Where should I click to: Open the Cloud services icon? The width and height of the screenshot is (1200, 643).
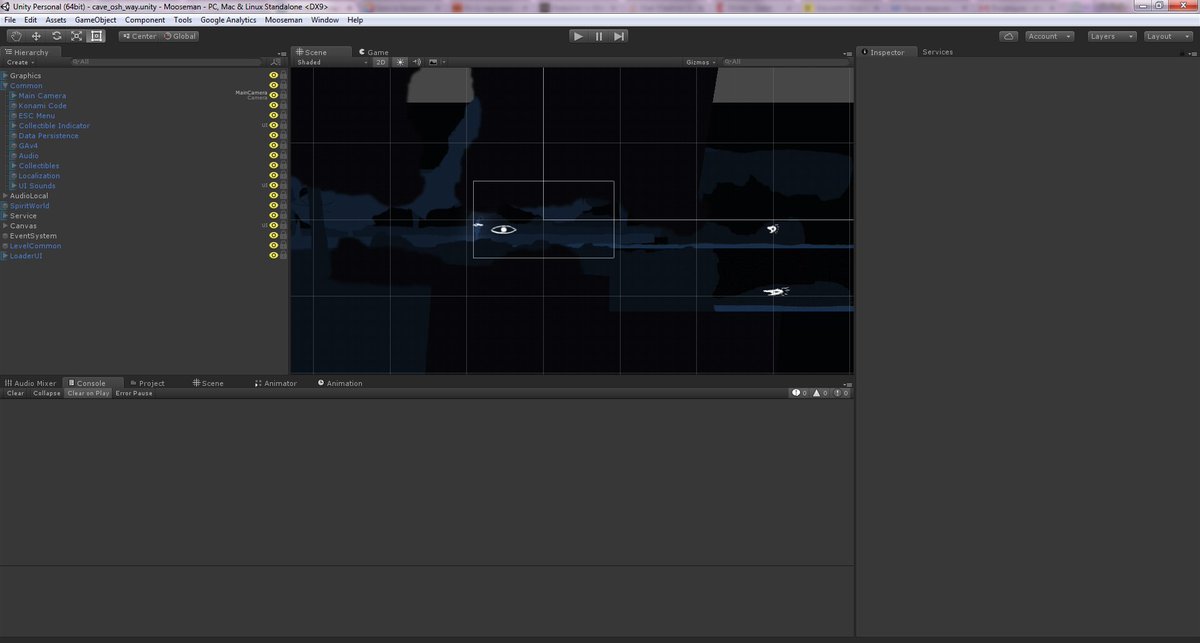(x=1009, y=36)
